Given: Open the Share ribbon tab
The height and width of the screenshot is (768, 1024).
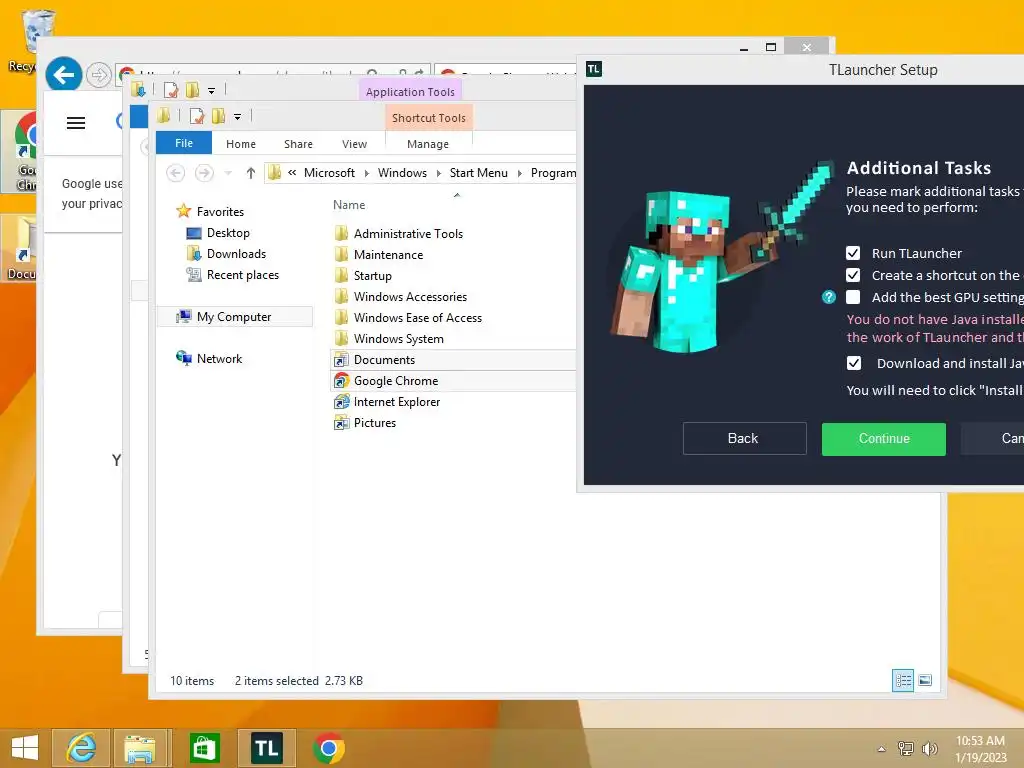Looking at the screenshot, I should click(x=298, y=144).
